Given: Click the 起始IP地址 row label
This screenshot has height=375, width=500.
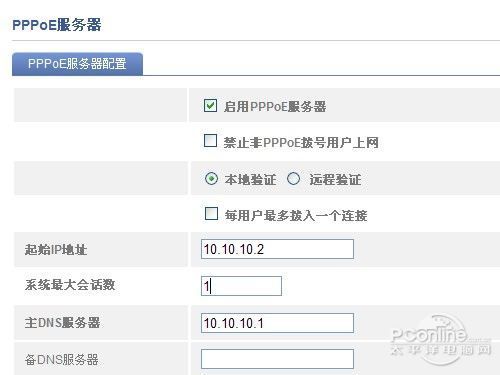Looking at the screenshot, I should point(56,249).
